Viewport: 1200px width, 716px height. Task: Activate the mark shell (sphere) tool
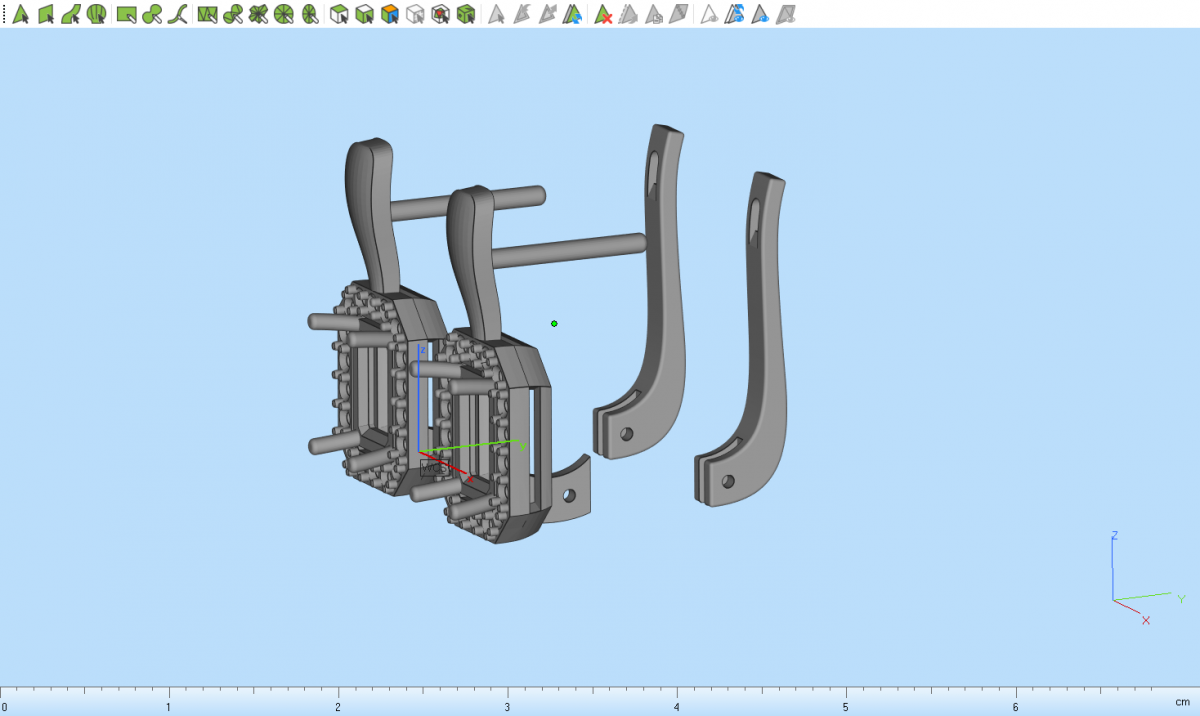(96, 15)
